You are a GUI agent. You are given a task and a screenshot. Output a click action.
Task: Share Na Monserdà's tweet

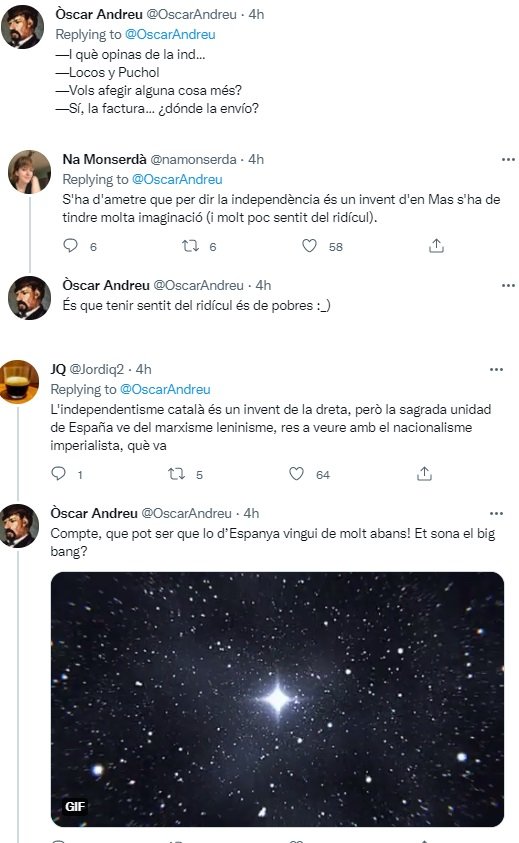tap(436, 246)
